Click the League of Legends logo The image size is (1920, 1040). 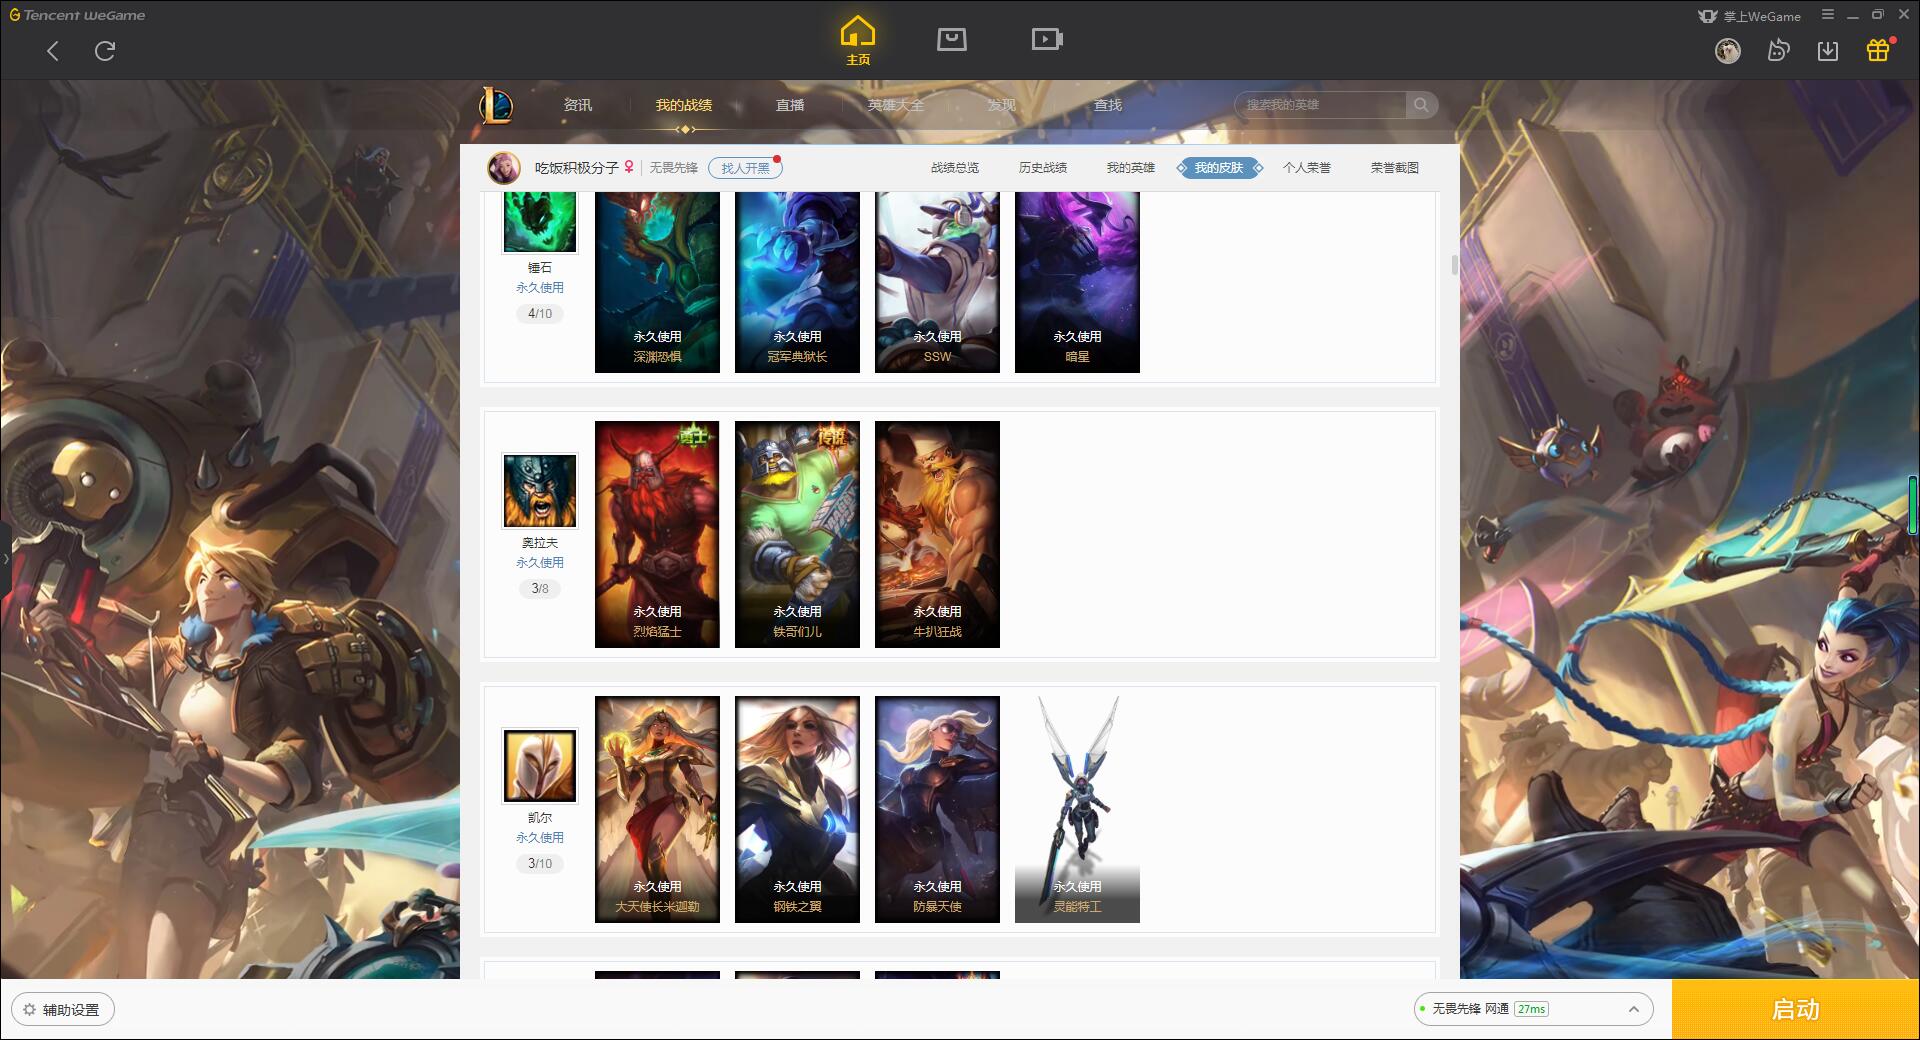tap(496, 105)
